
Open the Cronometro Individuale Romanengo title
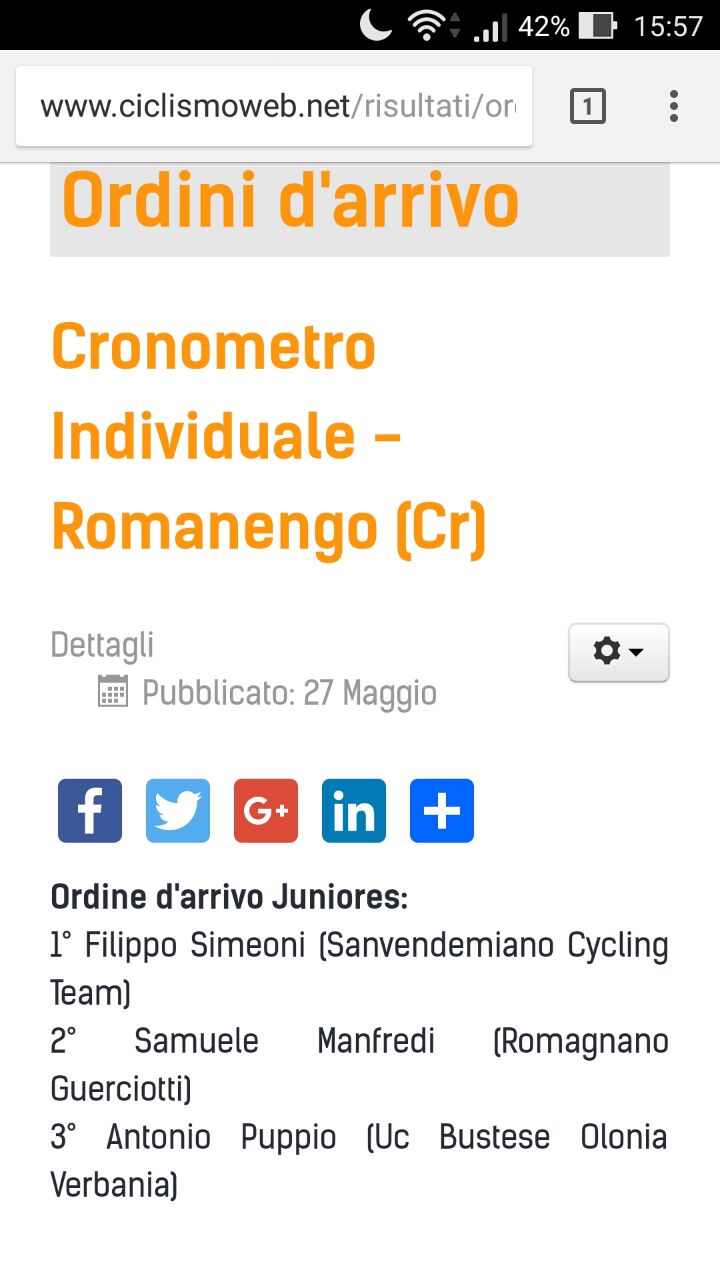pyautogui.click(x=269, y=437)
